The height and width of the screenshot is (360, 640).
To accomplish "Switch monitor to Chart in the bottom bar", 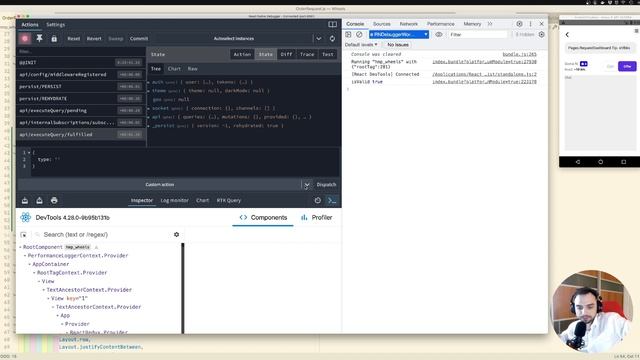I will pyautogui.click(x=202, y=201).
